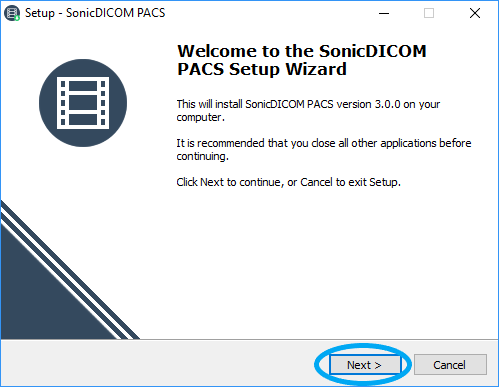Click the grayed-out maximize button
Viewport: 499px width, 387px height.
click(429, 13)
